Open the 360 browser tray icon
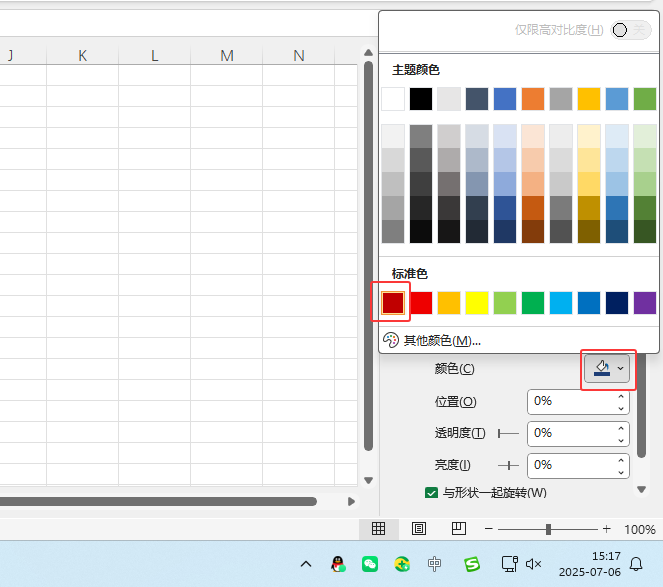663x587 pixels. pos(402,564)
